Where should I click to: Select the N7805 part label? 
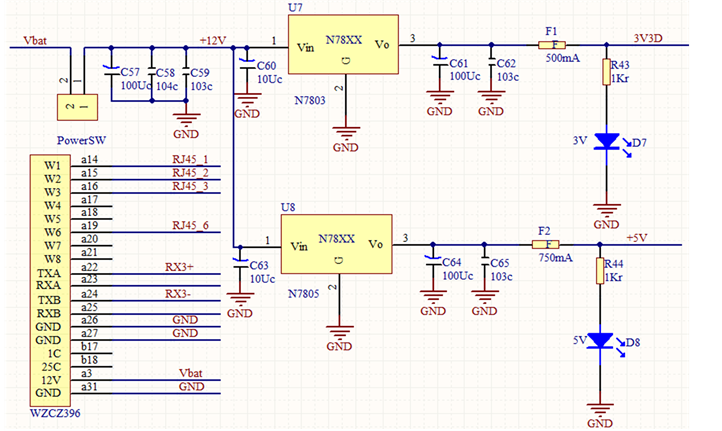pyautogui.click(x=304, y=295)
